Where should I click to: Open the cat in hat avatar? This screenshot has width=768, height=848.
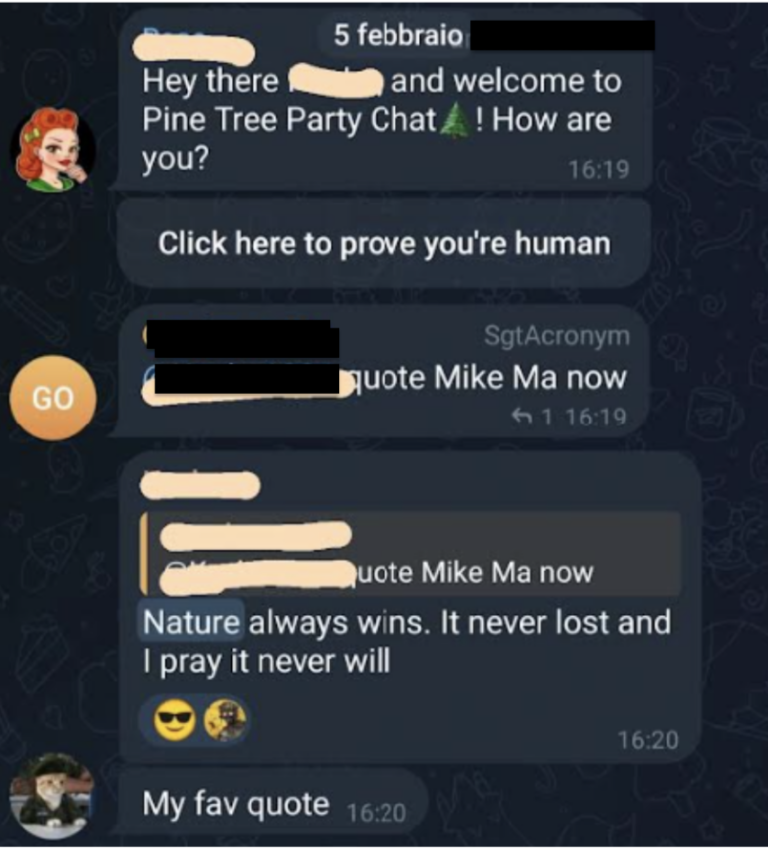(52, 796)
